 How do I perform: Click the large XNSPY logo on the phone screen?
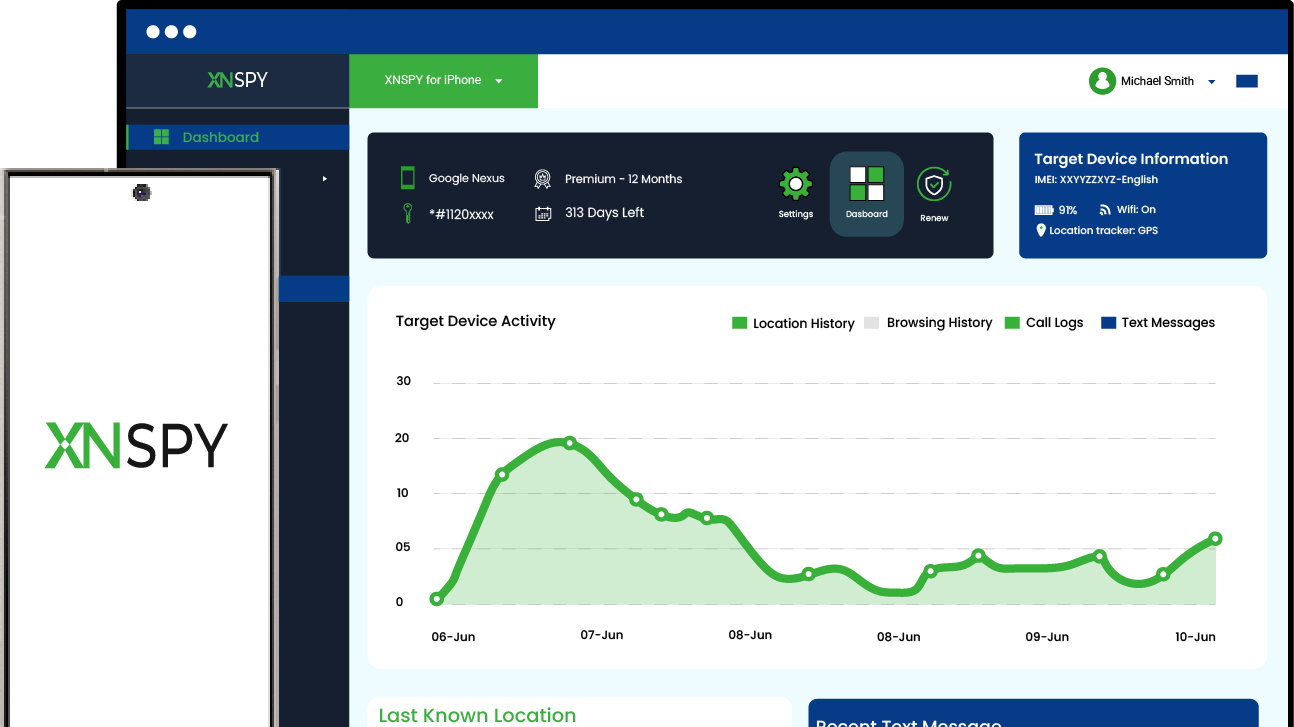coord(137,445)
